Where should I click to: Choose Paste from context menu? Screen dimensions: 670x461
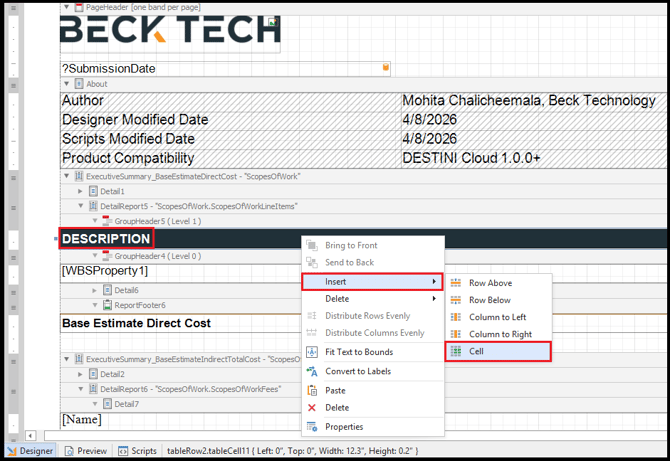click(372, 391)
